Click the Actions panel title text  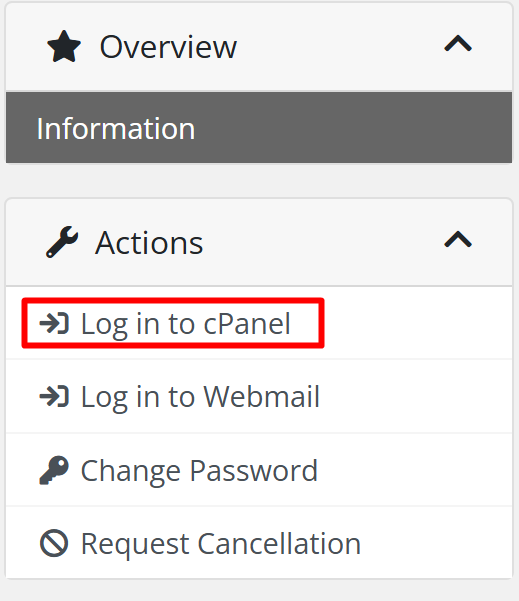click(149, 243)
